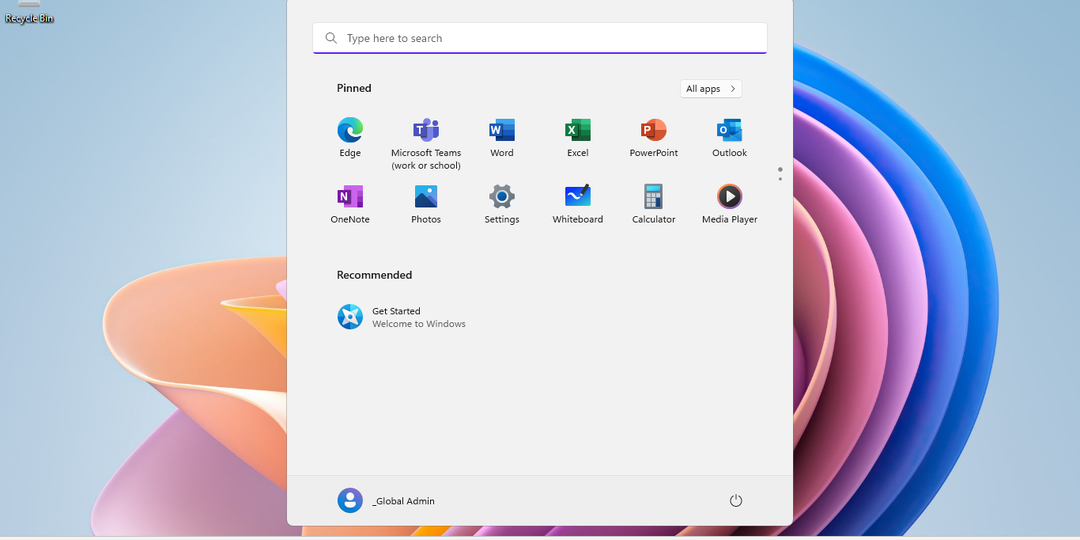Click the _Global Admin account name
1080x540 pixels.
tap(404, 501)
